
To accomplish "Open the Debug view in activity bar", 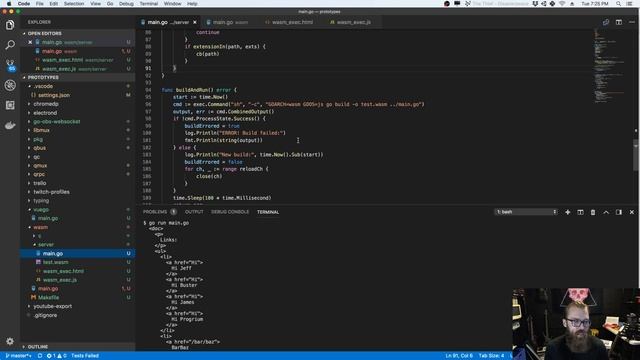I will [10, 85].
